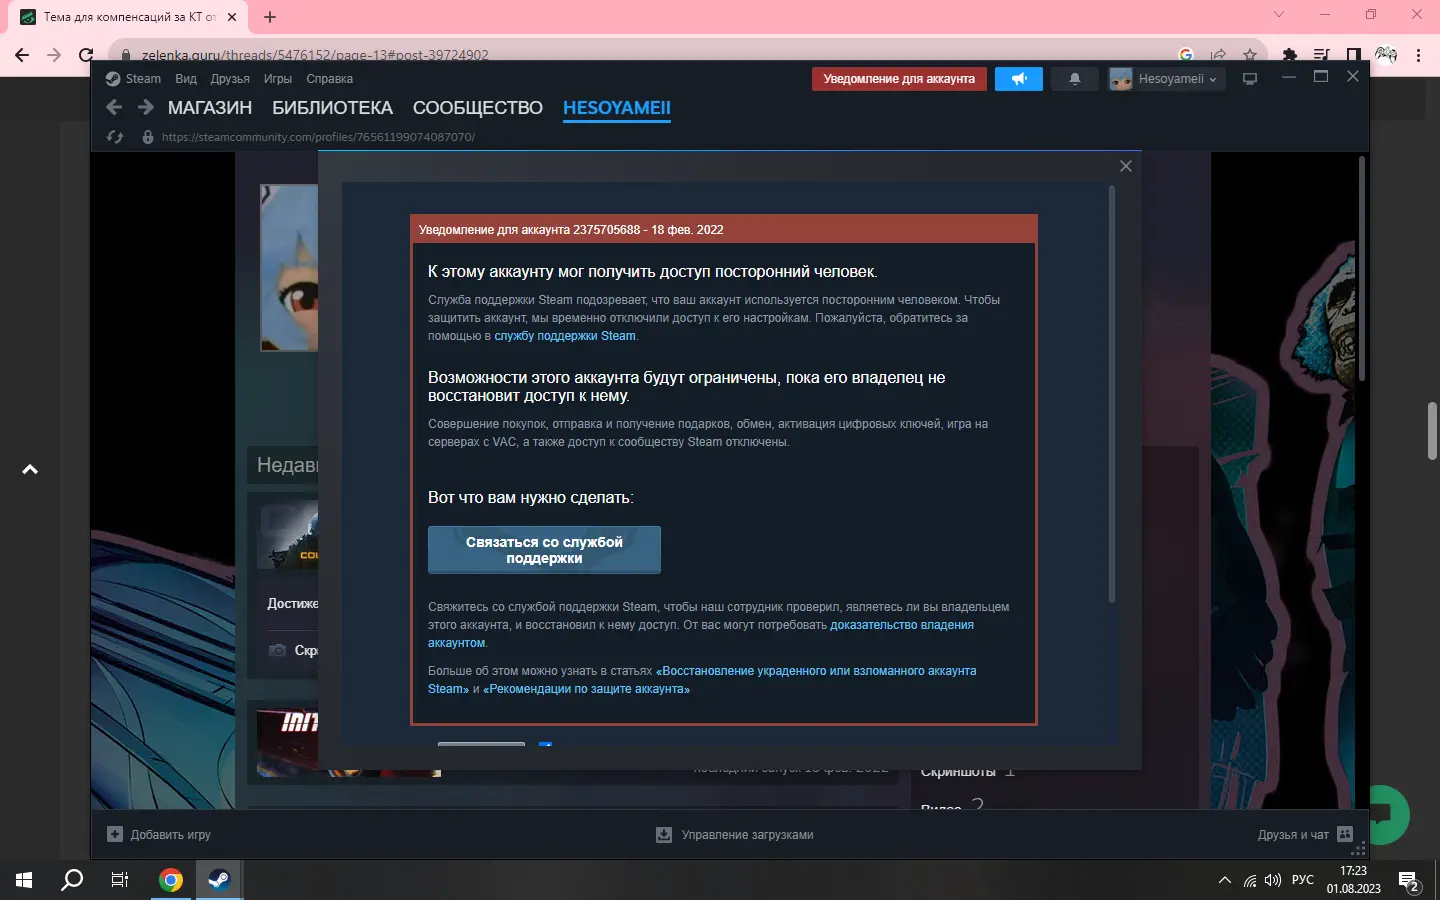Reload the Steam page with refresh icon
Image resolution: width=1440 pixels, height=900 pixels.
(115, 137)
